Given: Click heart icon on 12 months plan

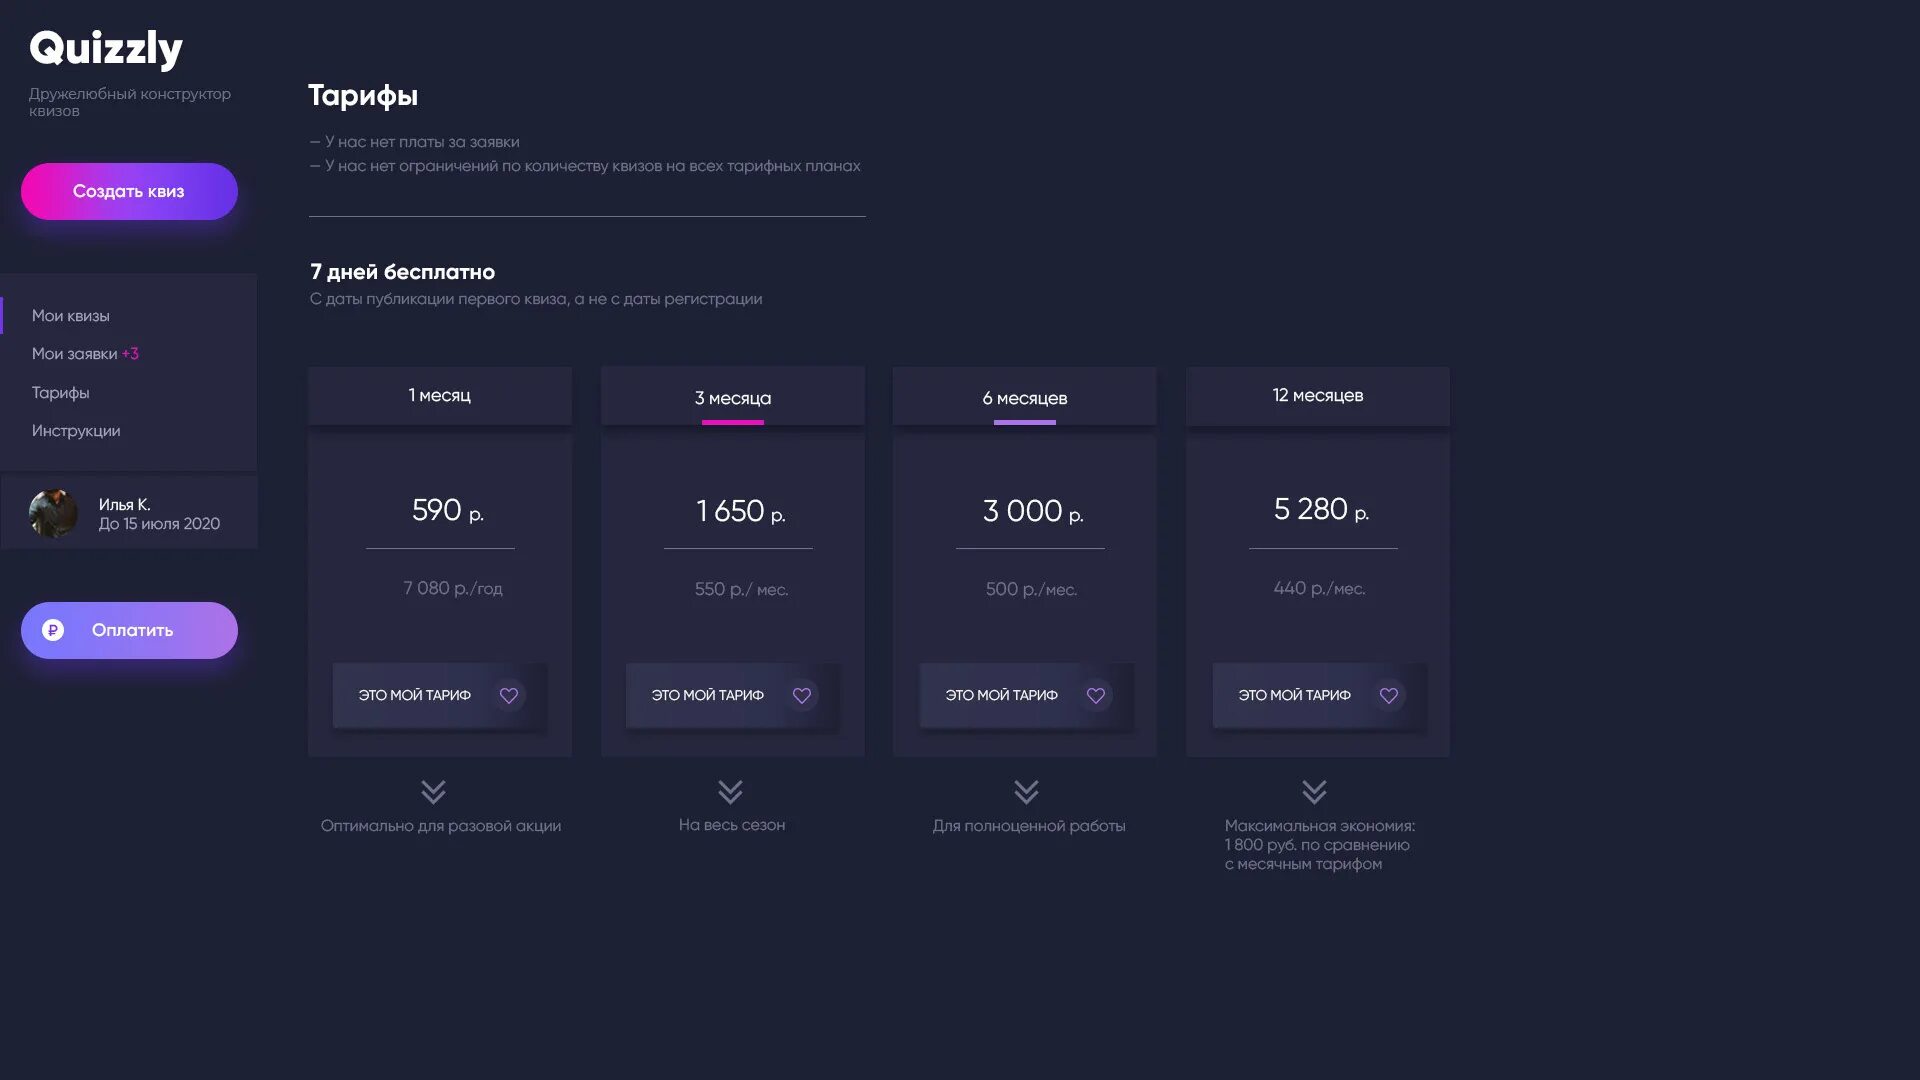Looking at the screenshot, I should [x=1389, y=695].
